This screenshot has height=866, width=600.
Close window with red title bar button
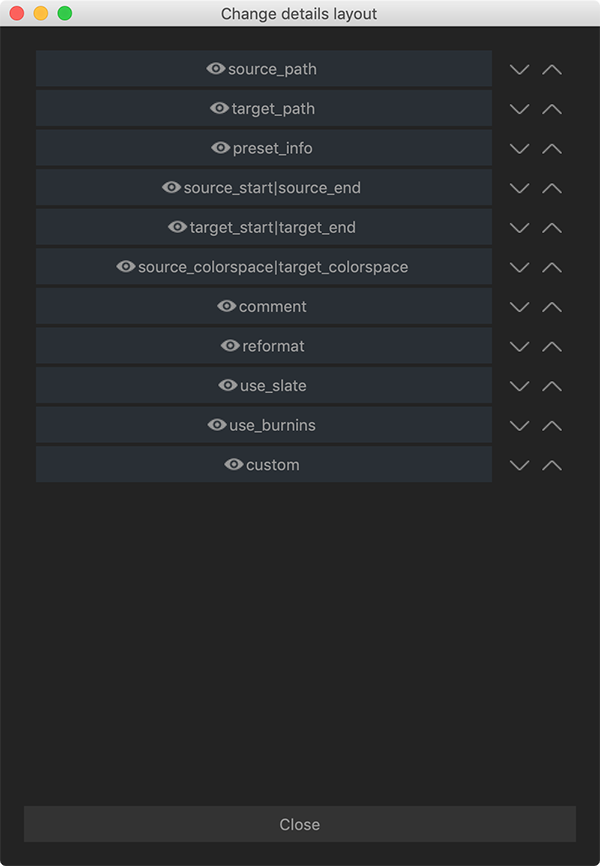[17, 13]
